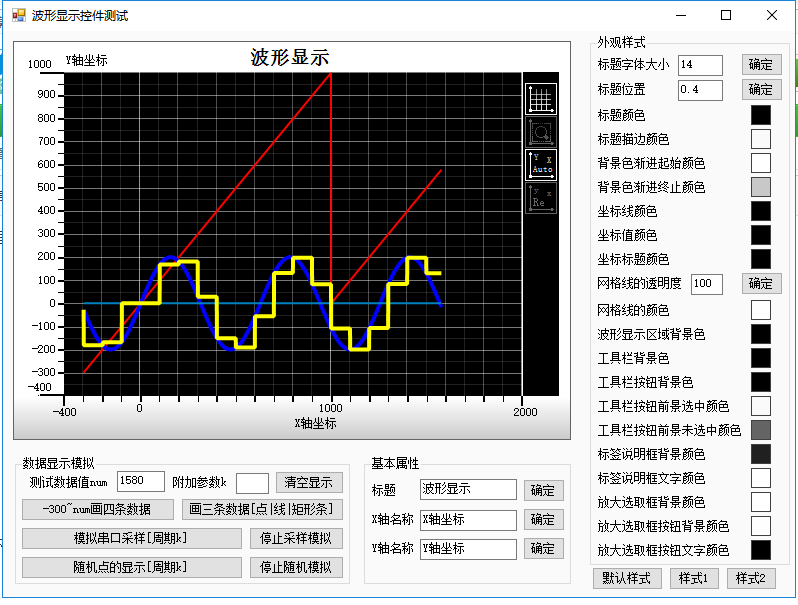Activate the Y X Auto scale icon

(540, 165)
